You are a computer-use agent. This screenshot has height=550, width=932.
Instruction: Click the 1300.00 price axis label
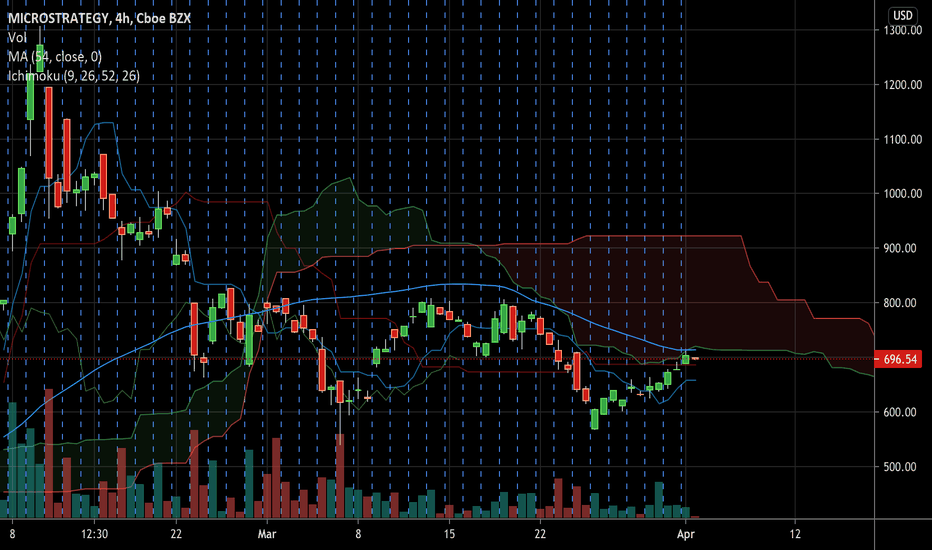pos(903,30)
